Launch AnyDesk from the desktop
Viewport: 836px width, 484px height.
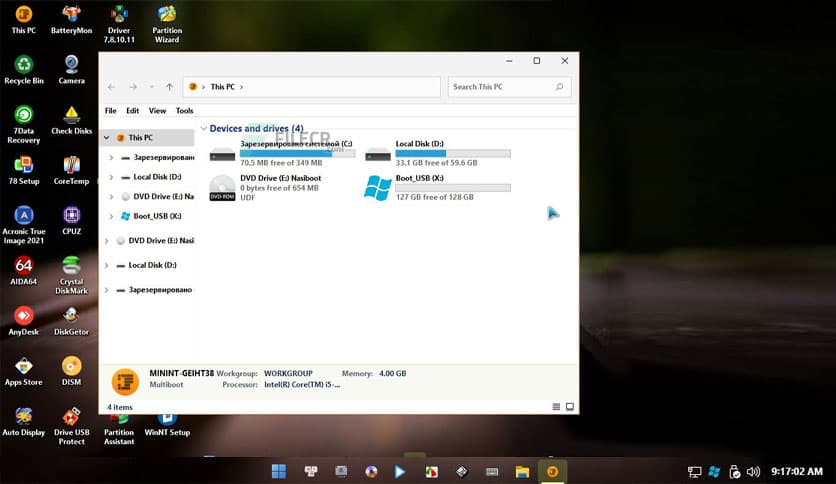point(24,316)
